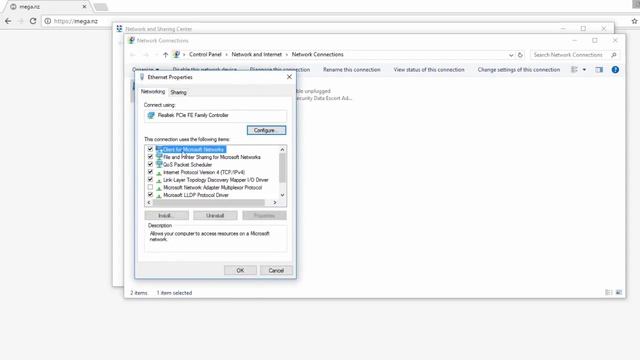Viewport: 640px width, 360px height.
Task: Uncheck QoS Packet Scheduler checkbox
Action: 150,164
